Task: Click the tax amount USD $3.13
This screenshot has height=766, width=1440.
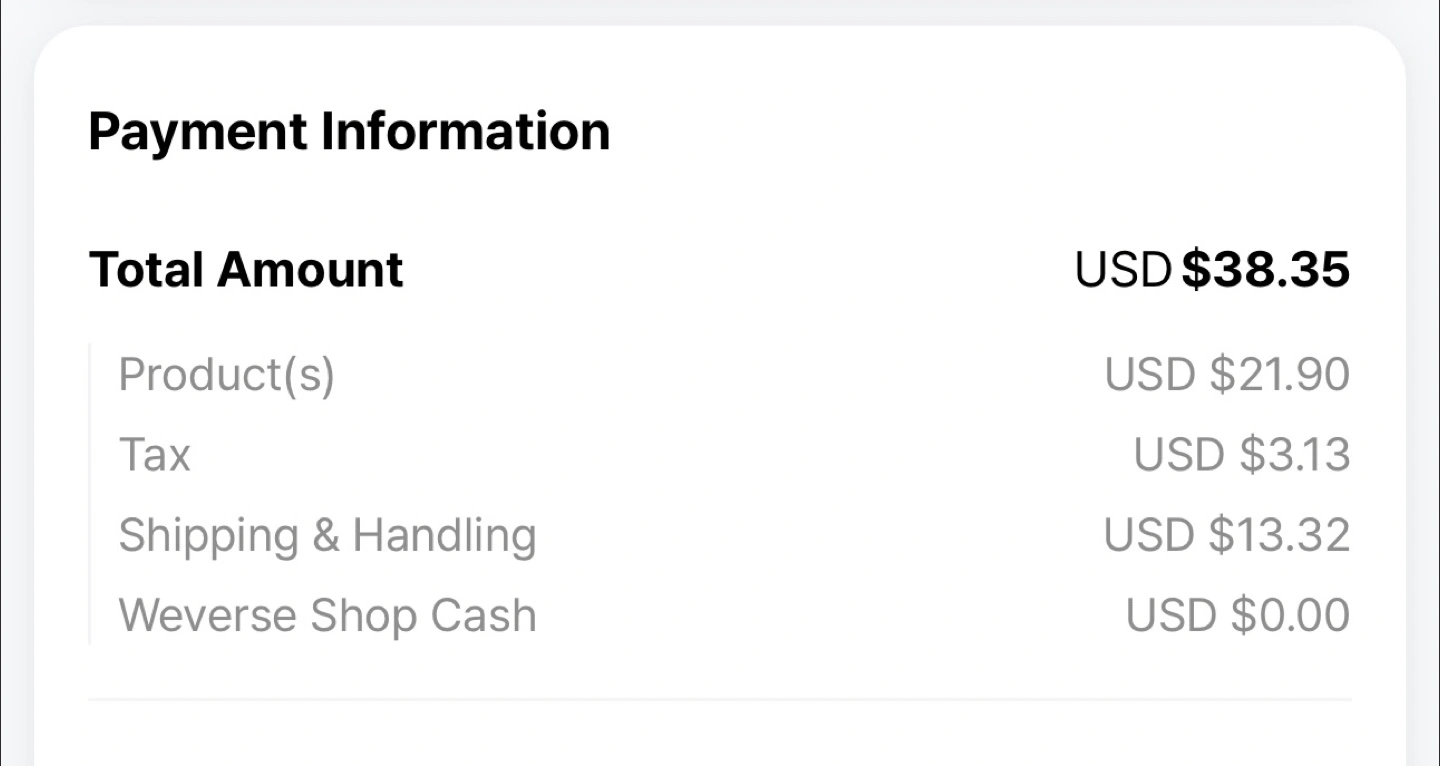Action: [1242, 455]
